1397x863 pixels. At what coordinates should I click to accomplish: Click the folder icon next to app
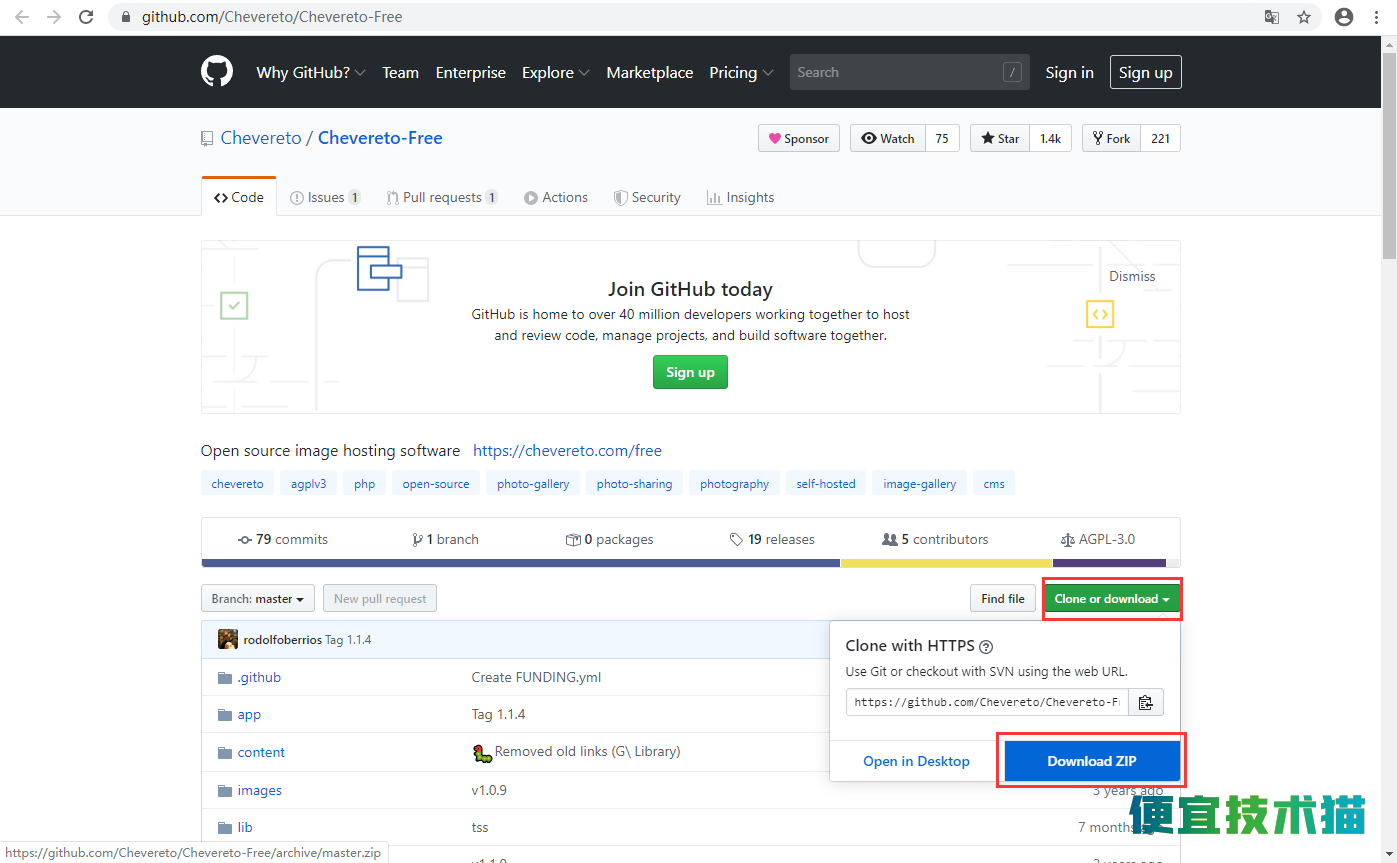click(225, 715)
